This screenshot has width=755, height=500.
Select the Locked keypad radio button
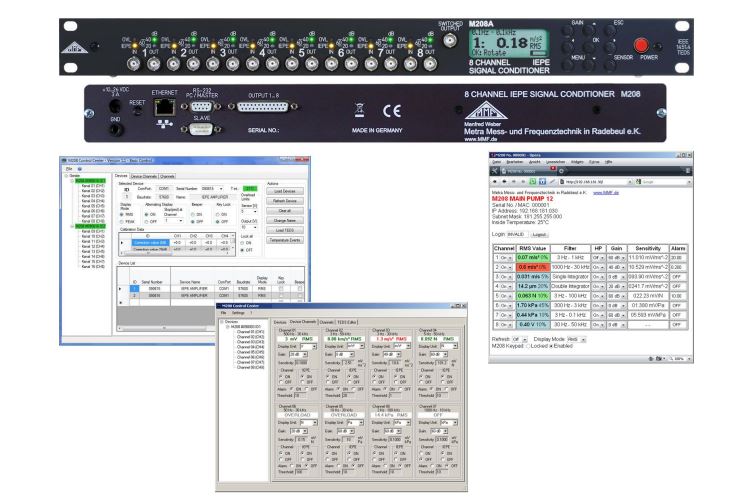[x=528, y=346]
